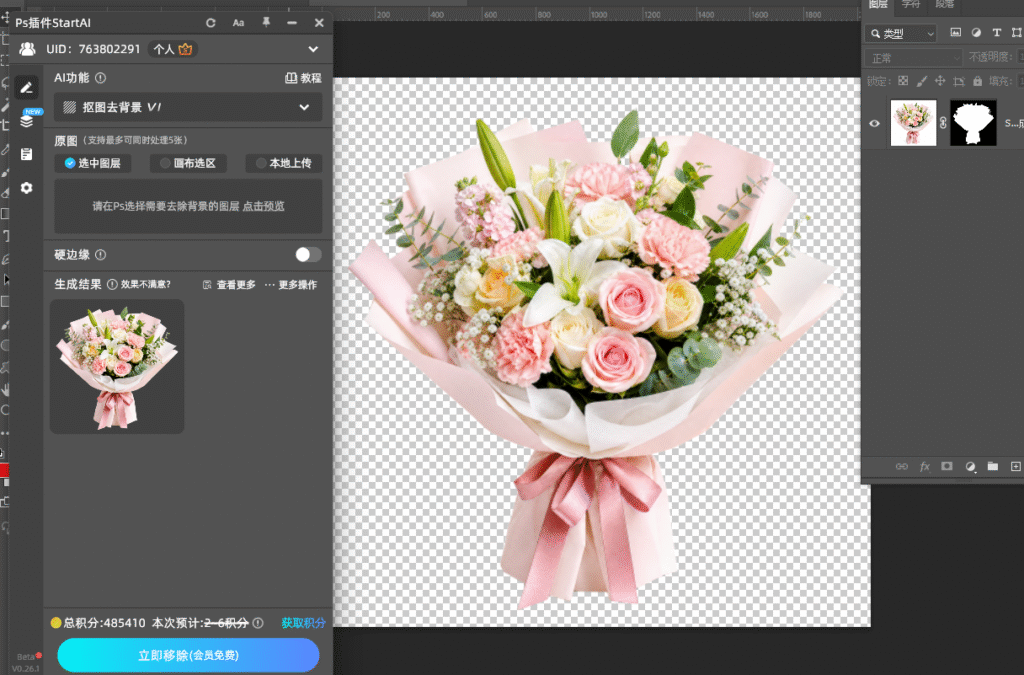Open the 抠图去背景 function dropdown
The height and width of the screenshot is (675, 1024).
188,107
